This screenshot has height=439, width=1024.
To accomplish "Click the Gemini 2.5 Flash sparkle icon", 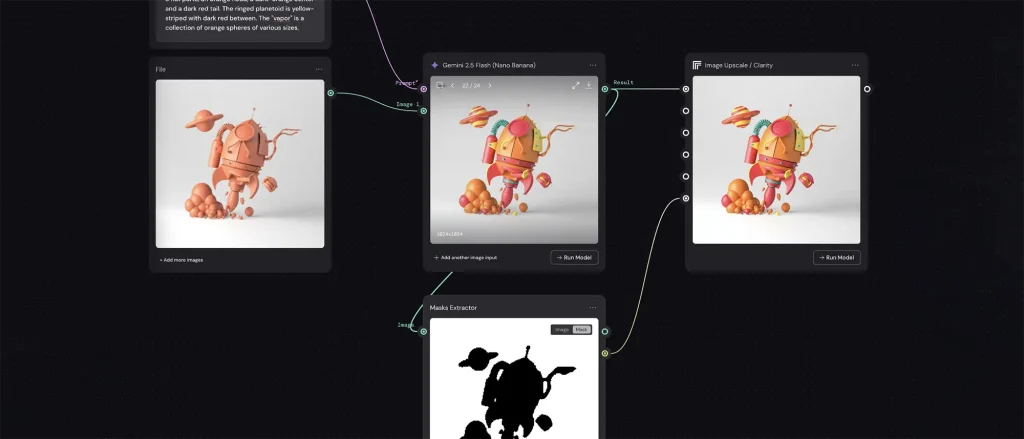I will pos(435,65).
